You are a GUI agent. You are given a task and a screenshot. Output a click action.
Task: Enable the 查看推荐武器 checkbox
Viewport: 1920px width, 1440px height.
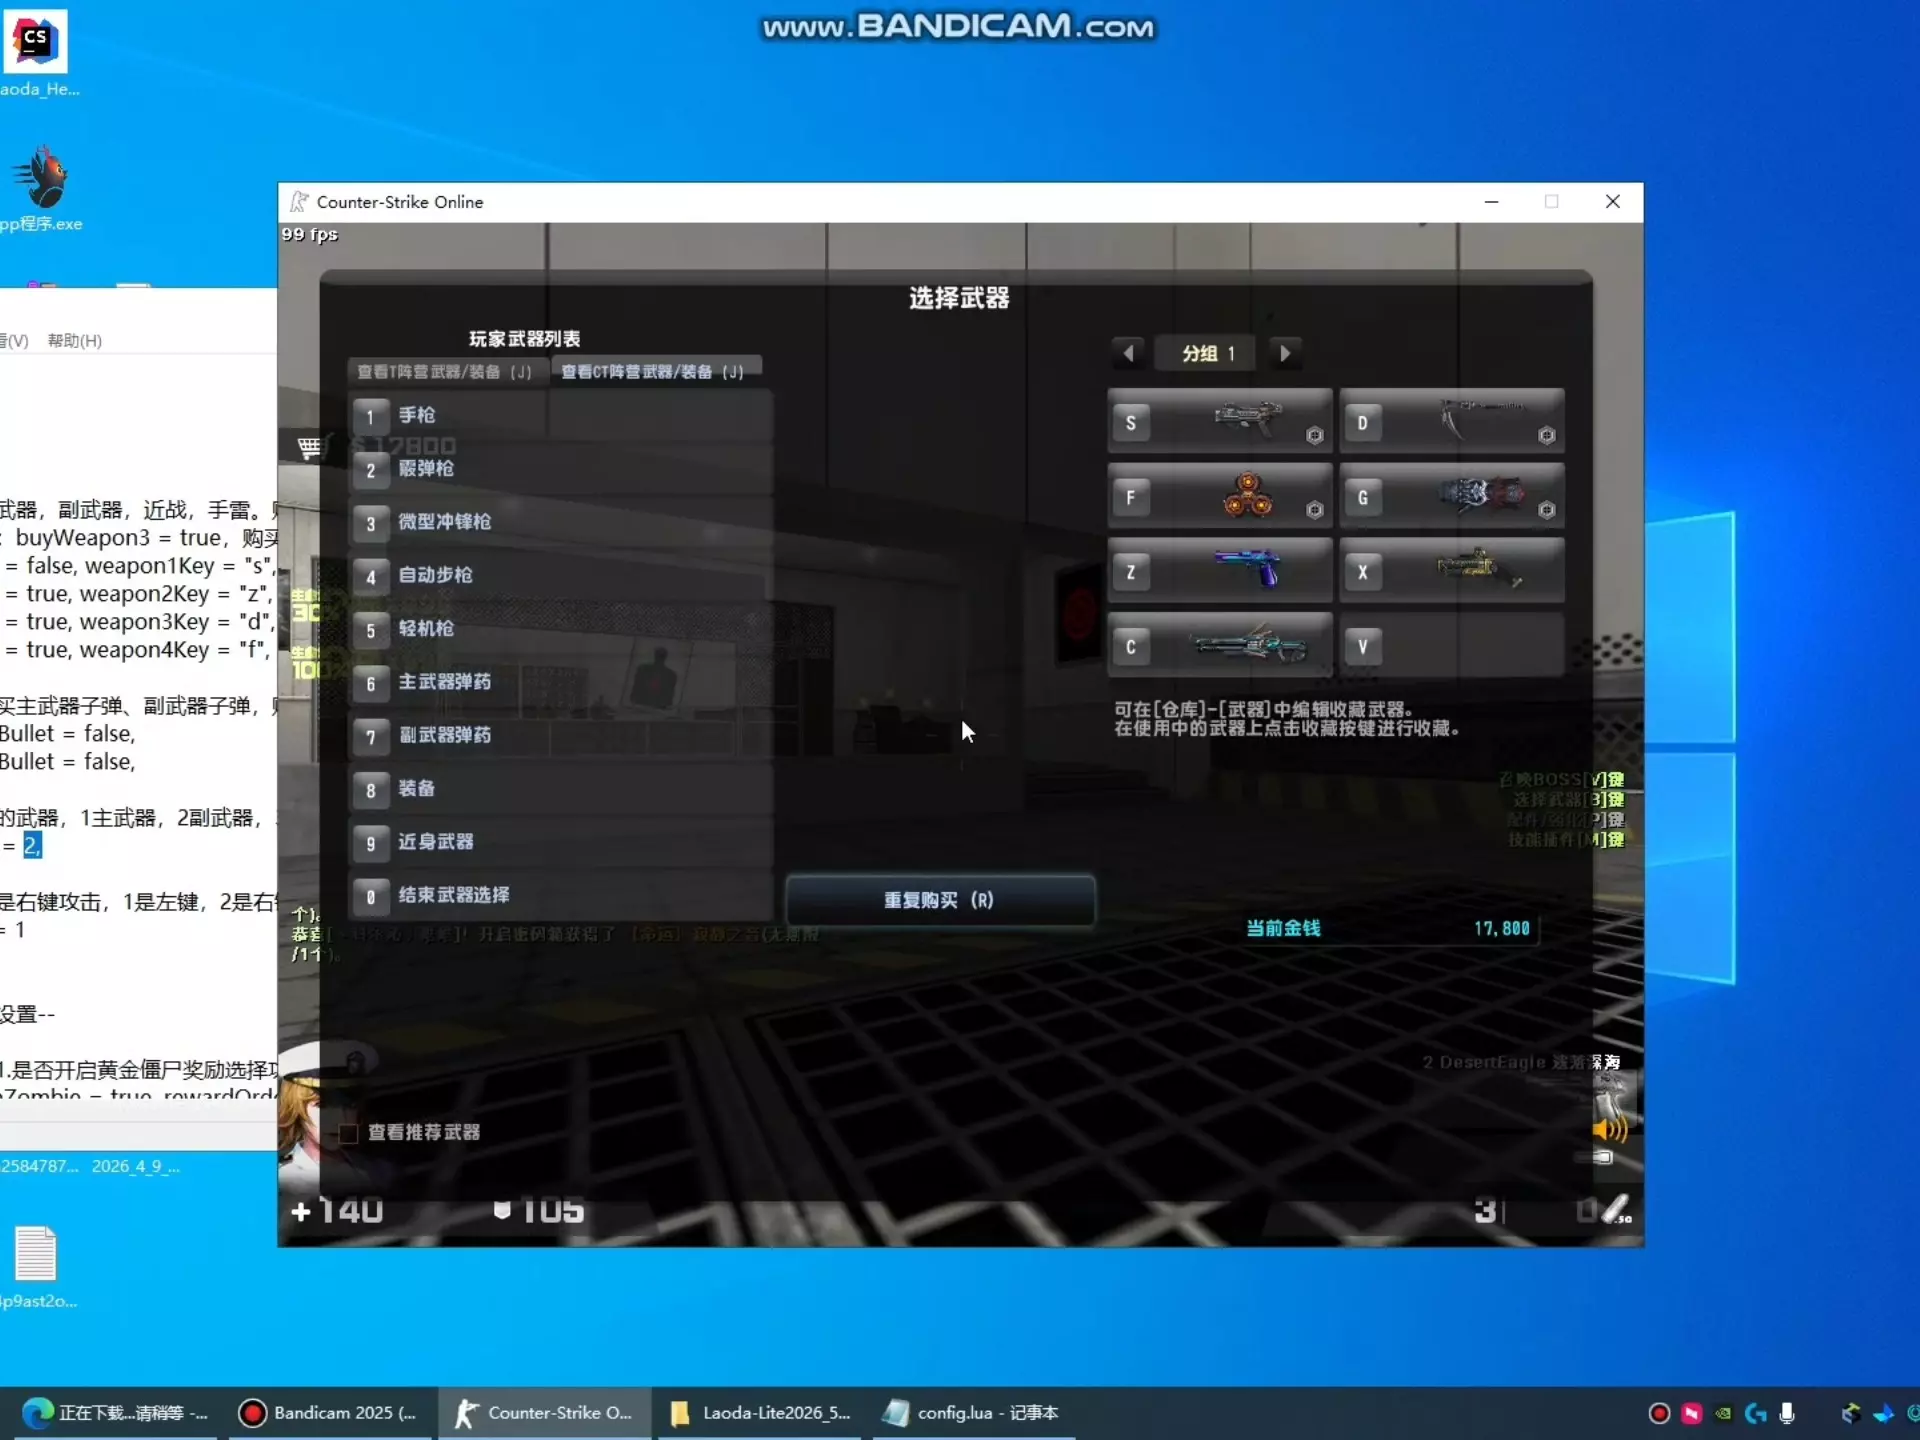pyautogui.click(x=349, y=1132)
